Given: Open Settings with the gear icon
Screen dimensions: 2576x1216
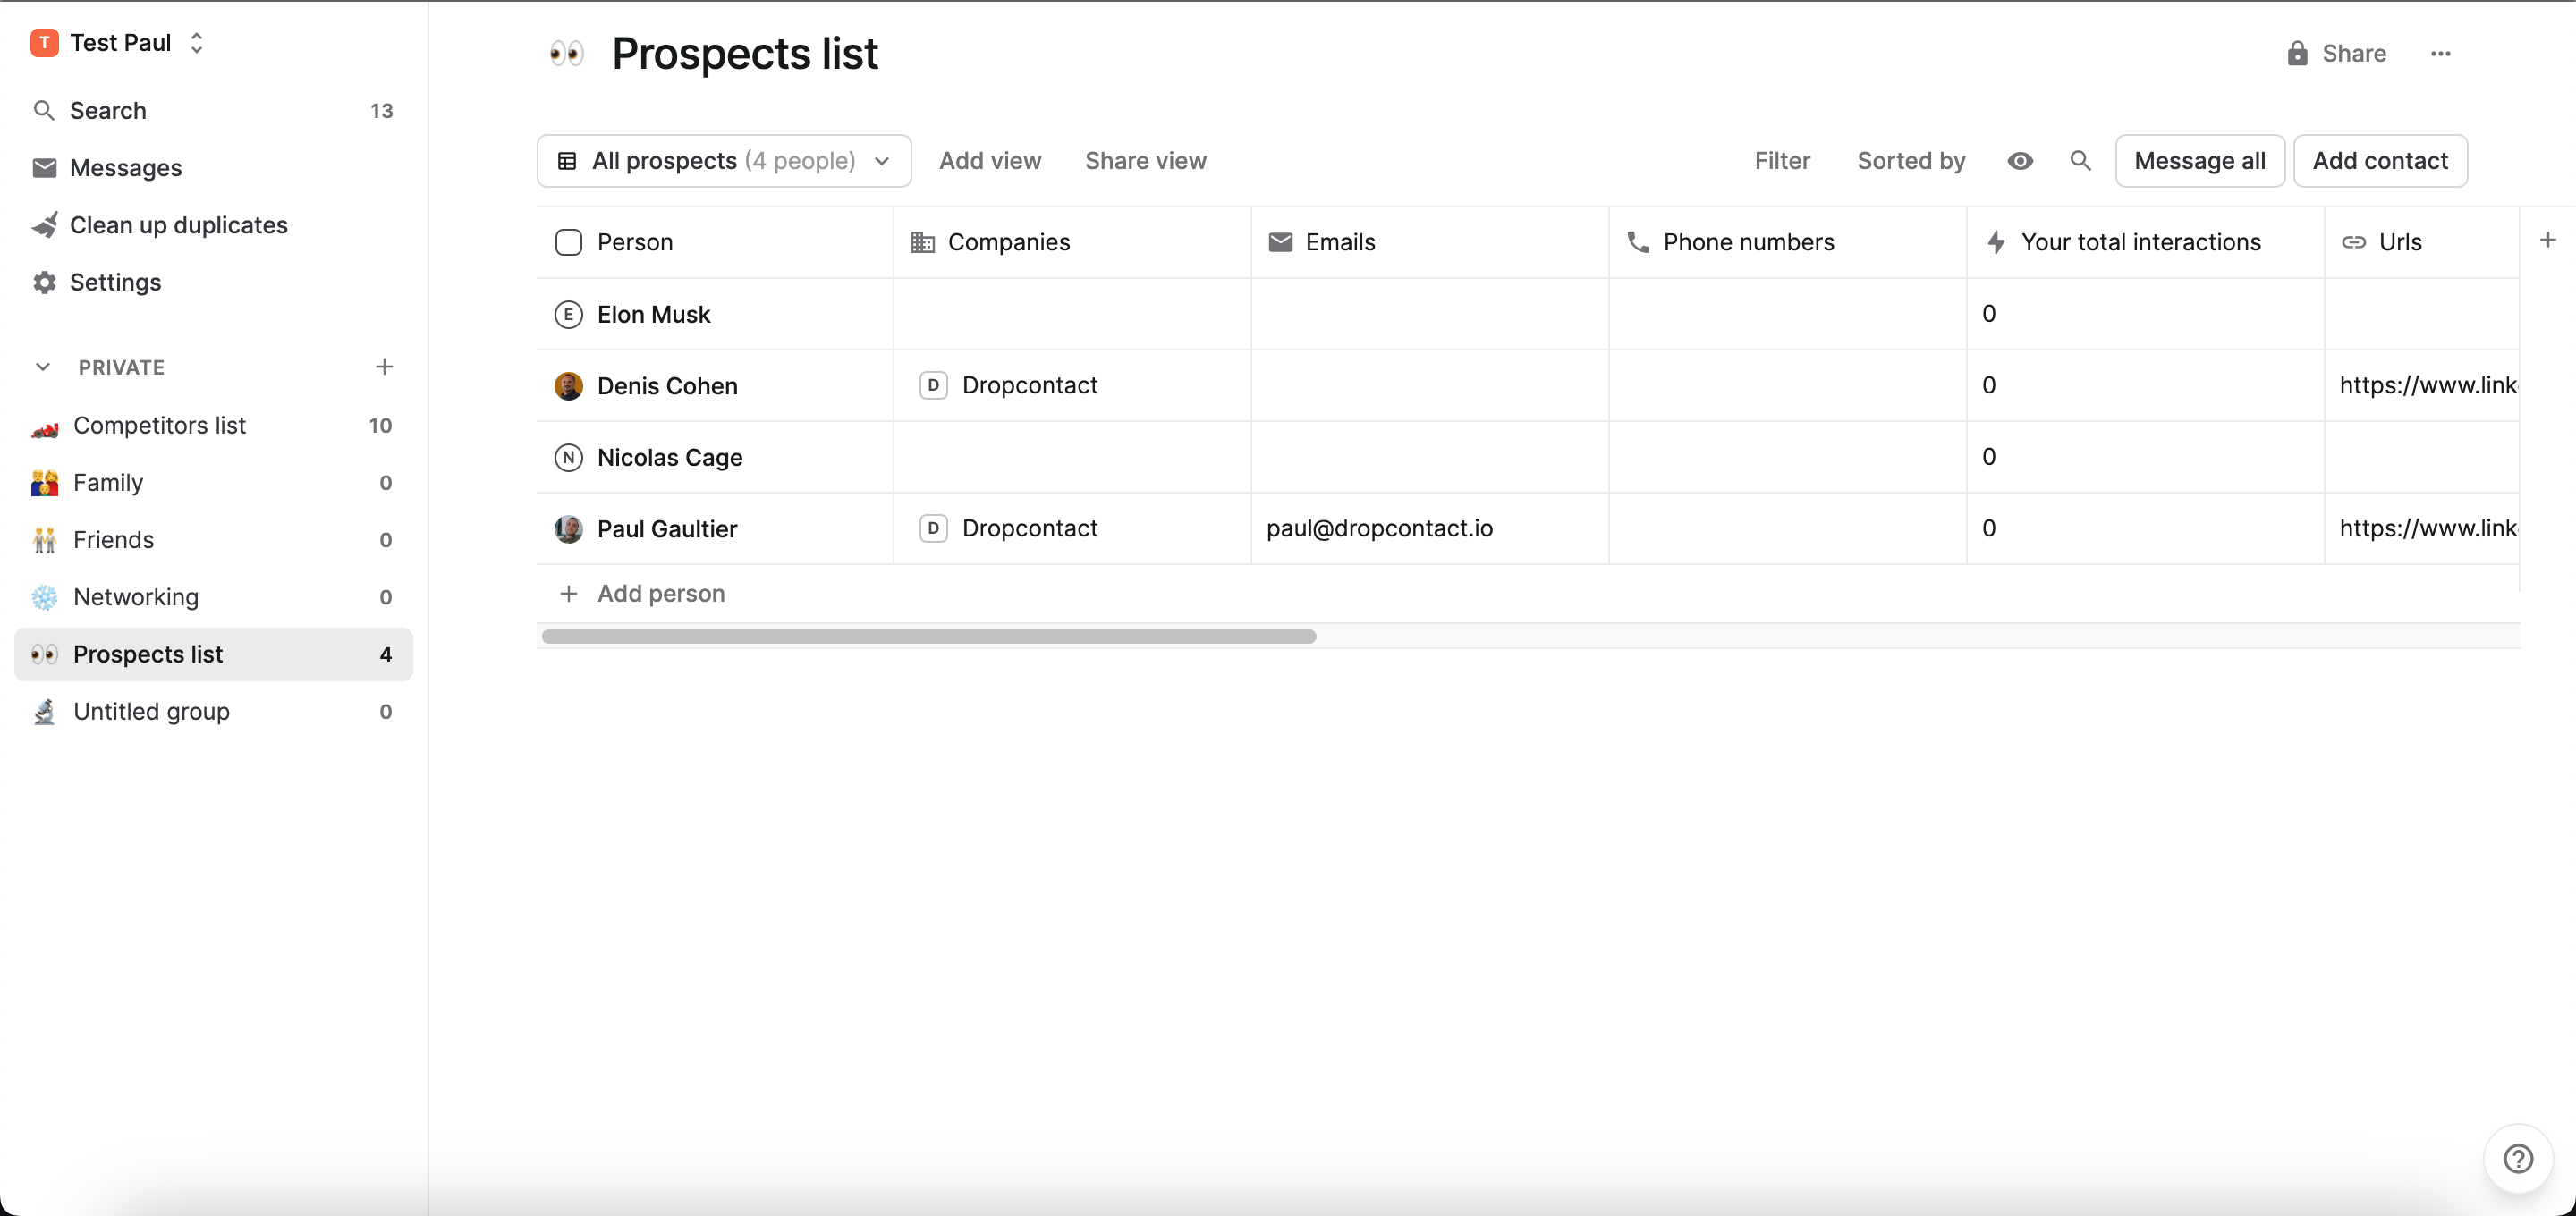Looking at the screenshot, I should pos(44,282).
